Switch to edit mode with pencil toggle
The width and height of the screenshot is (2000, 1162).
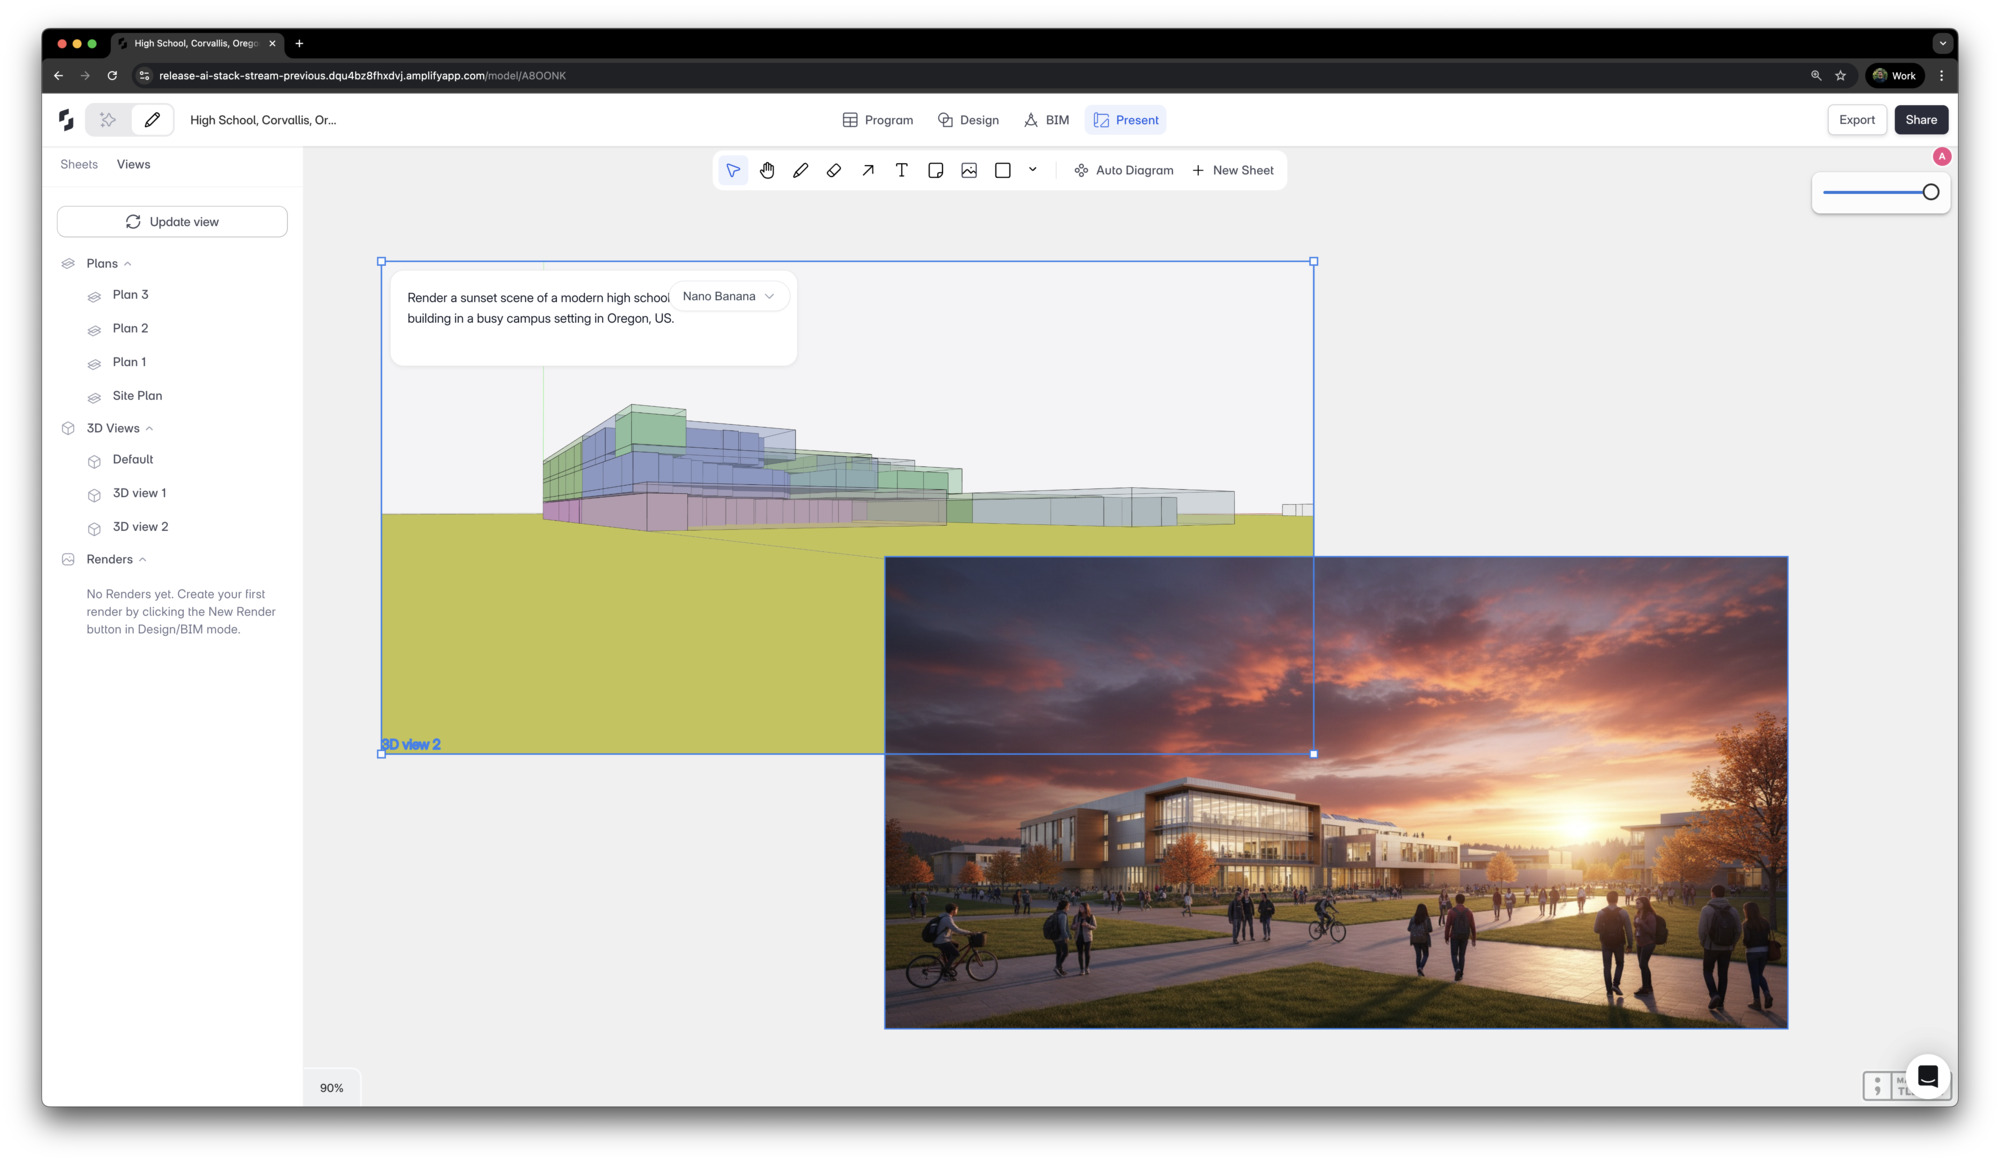[x=152, y=119]
